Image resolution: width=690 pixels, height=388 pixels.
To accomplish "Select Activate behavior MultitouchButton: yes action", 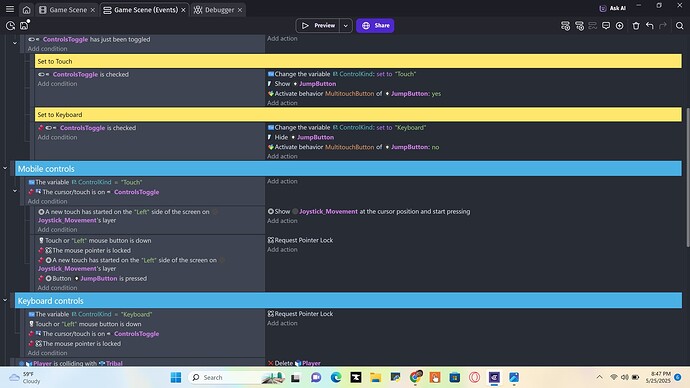I will [x=354, y=93].
